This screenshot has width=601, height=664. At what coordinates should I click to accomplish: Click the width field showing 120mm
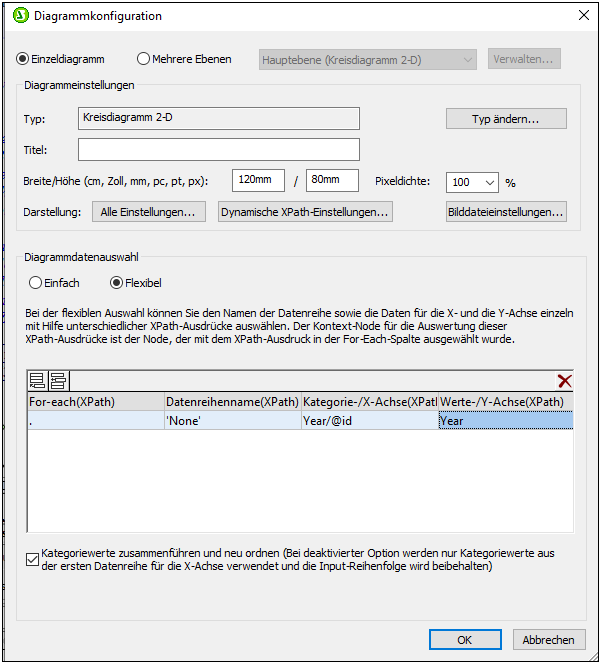click(258, 180)
